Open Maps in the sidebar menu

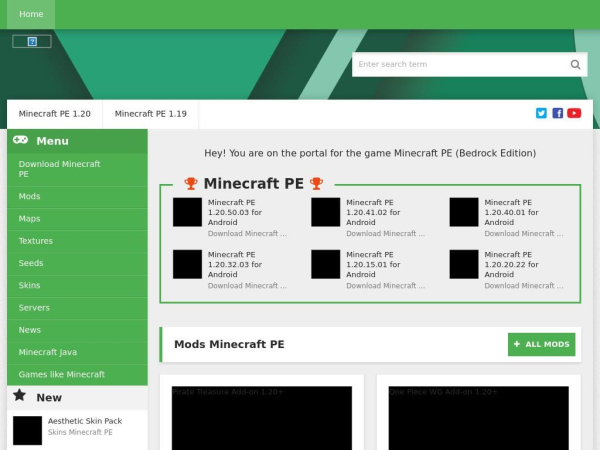[x=77, y=219]
